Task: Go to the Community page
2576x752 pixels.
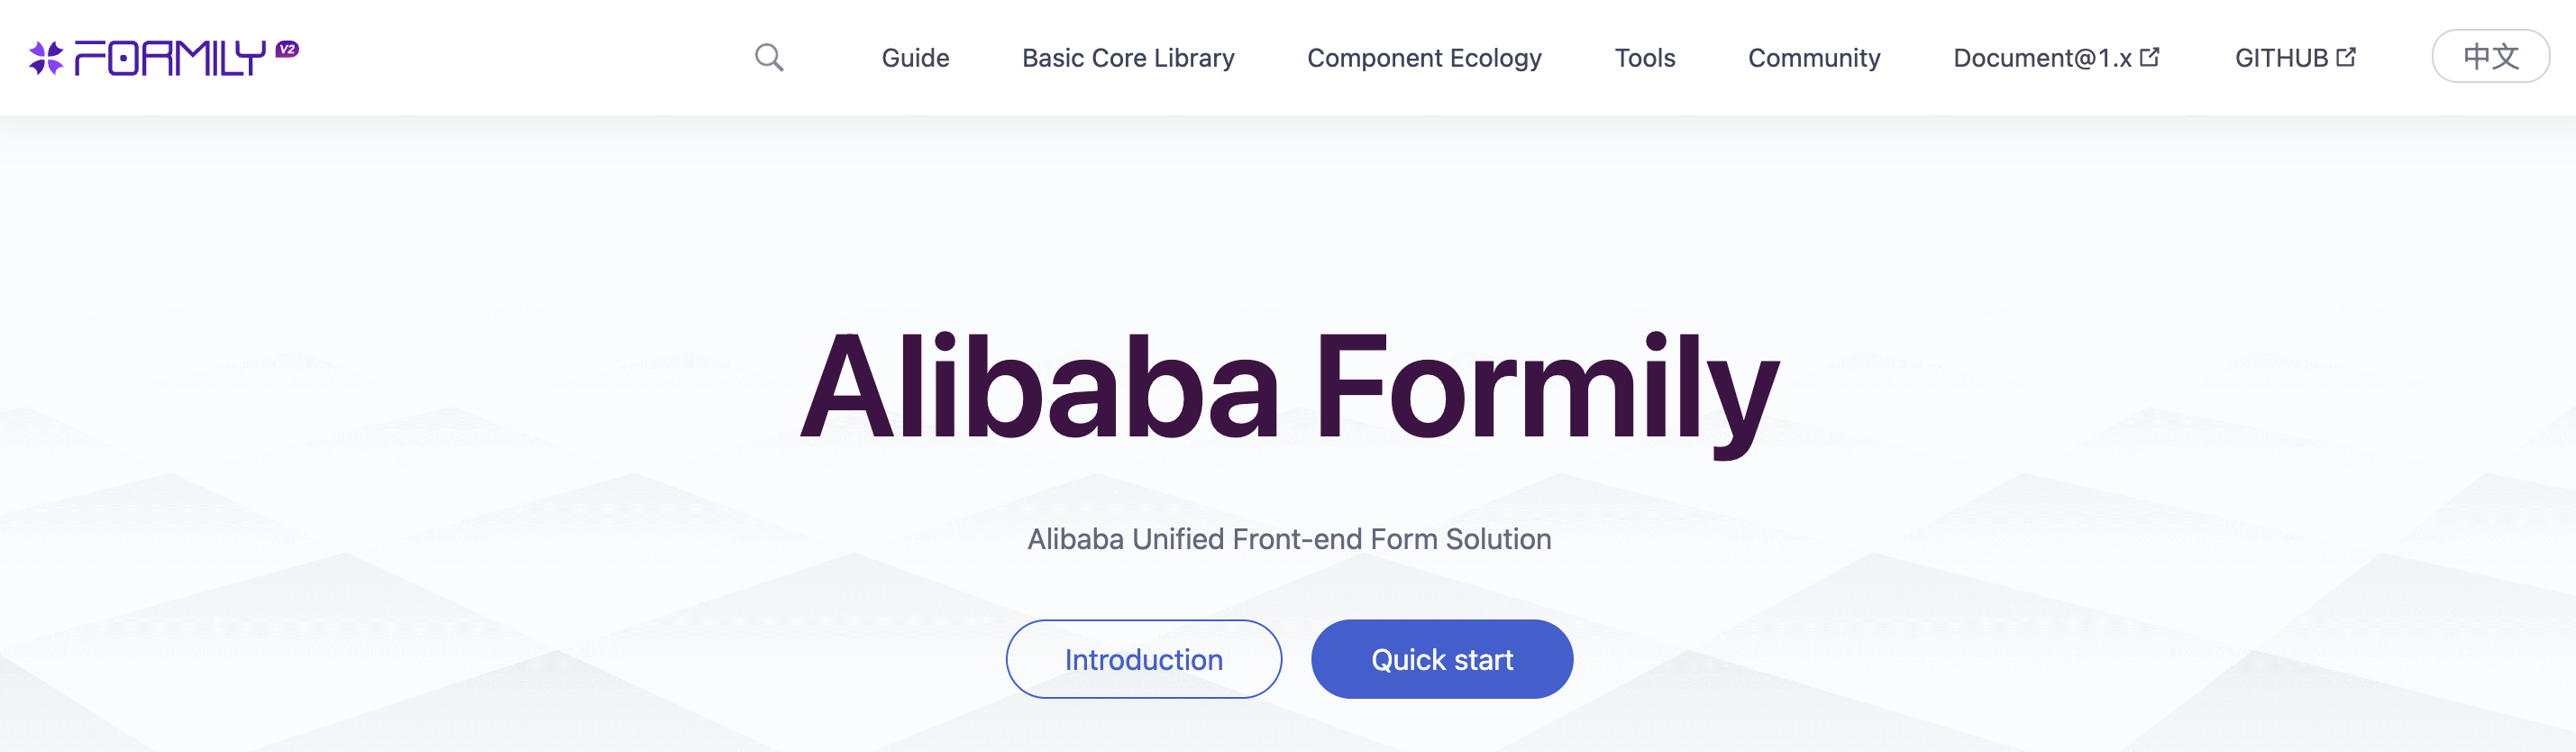Action: [x=1814, y=58]
